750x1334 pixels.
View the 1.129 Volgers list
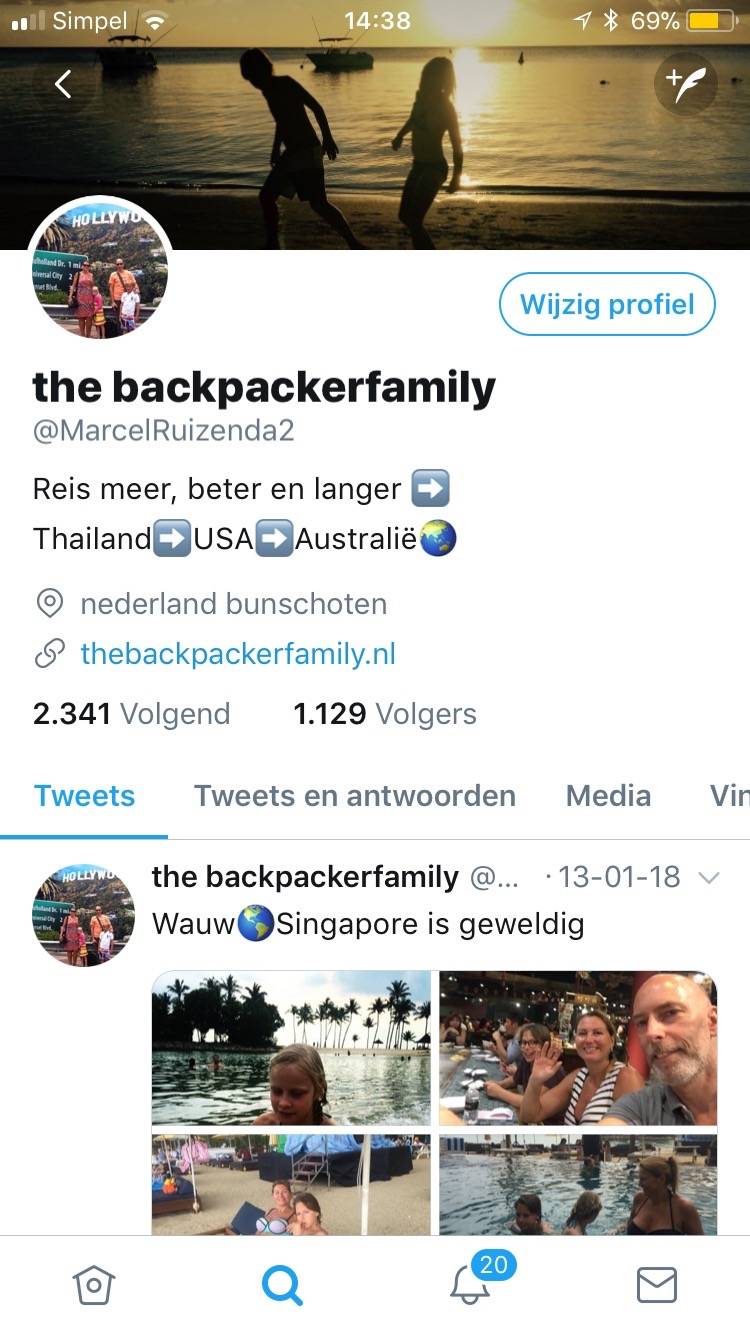pyautogui.click(x=385, y=714)
